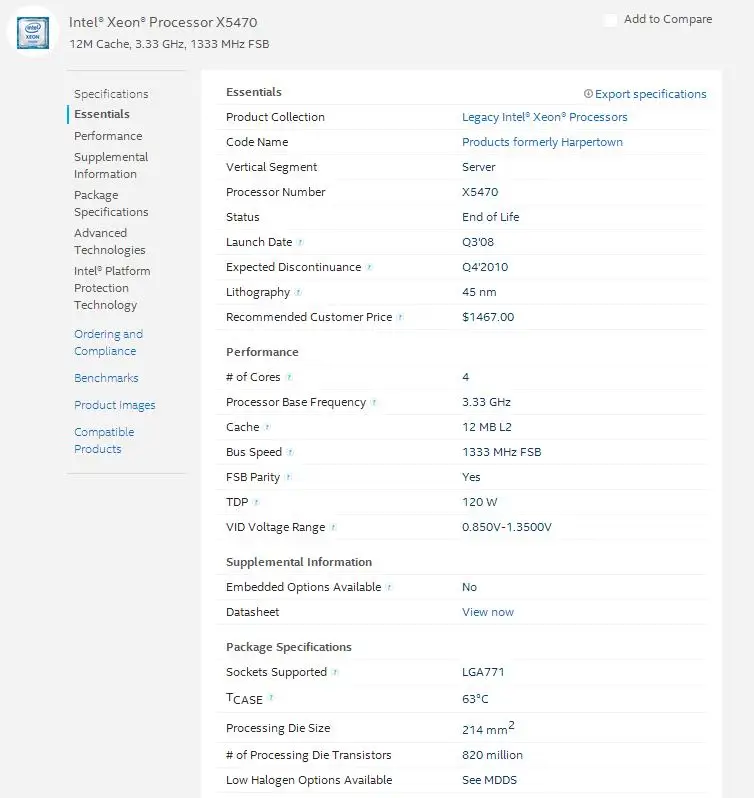The height and width of the screenshot is (798, 754).
Task: Click the 214 mm² die size value
Action: (x=488, y=728)
